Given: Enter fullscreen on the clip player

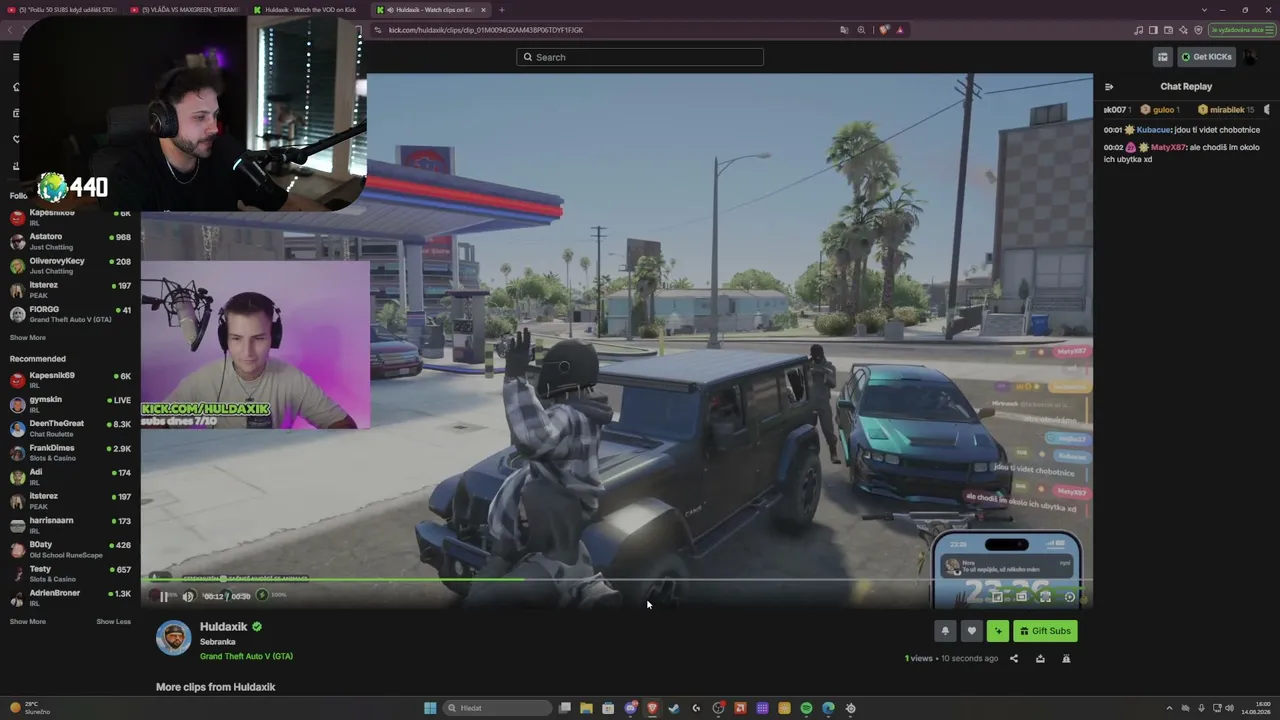Looking at the screenshot, I should 1045,597.
